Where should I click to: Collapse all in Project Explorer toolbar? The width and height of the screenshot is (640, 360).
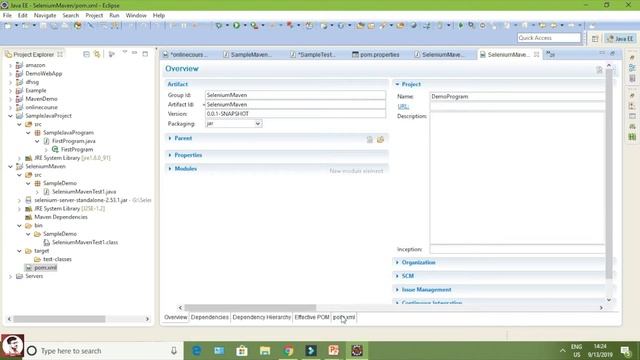(86, 54)
